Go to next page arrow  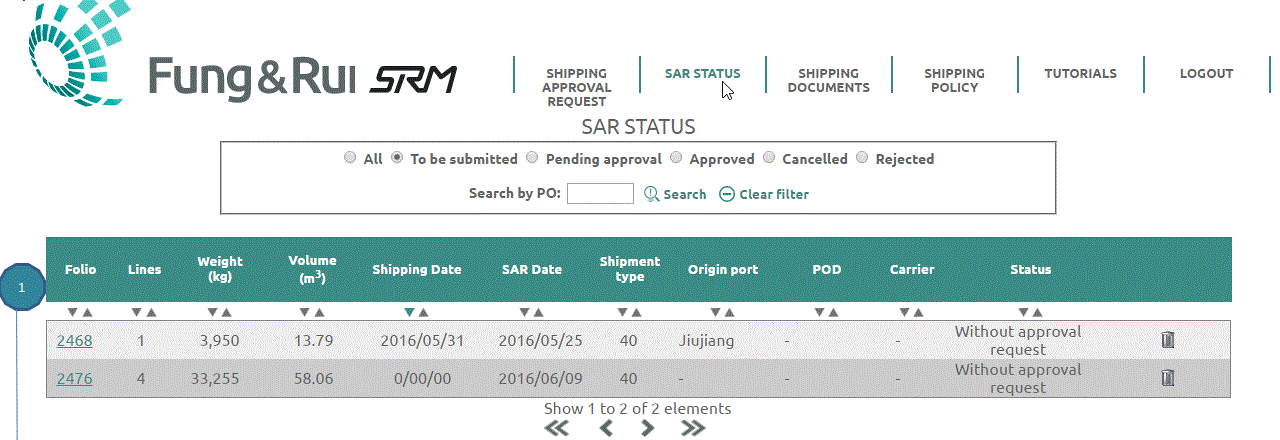pyautogui.click(x=648, y=428)
